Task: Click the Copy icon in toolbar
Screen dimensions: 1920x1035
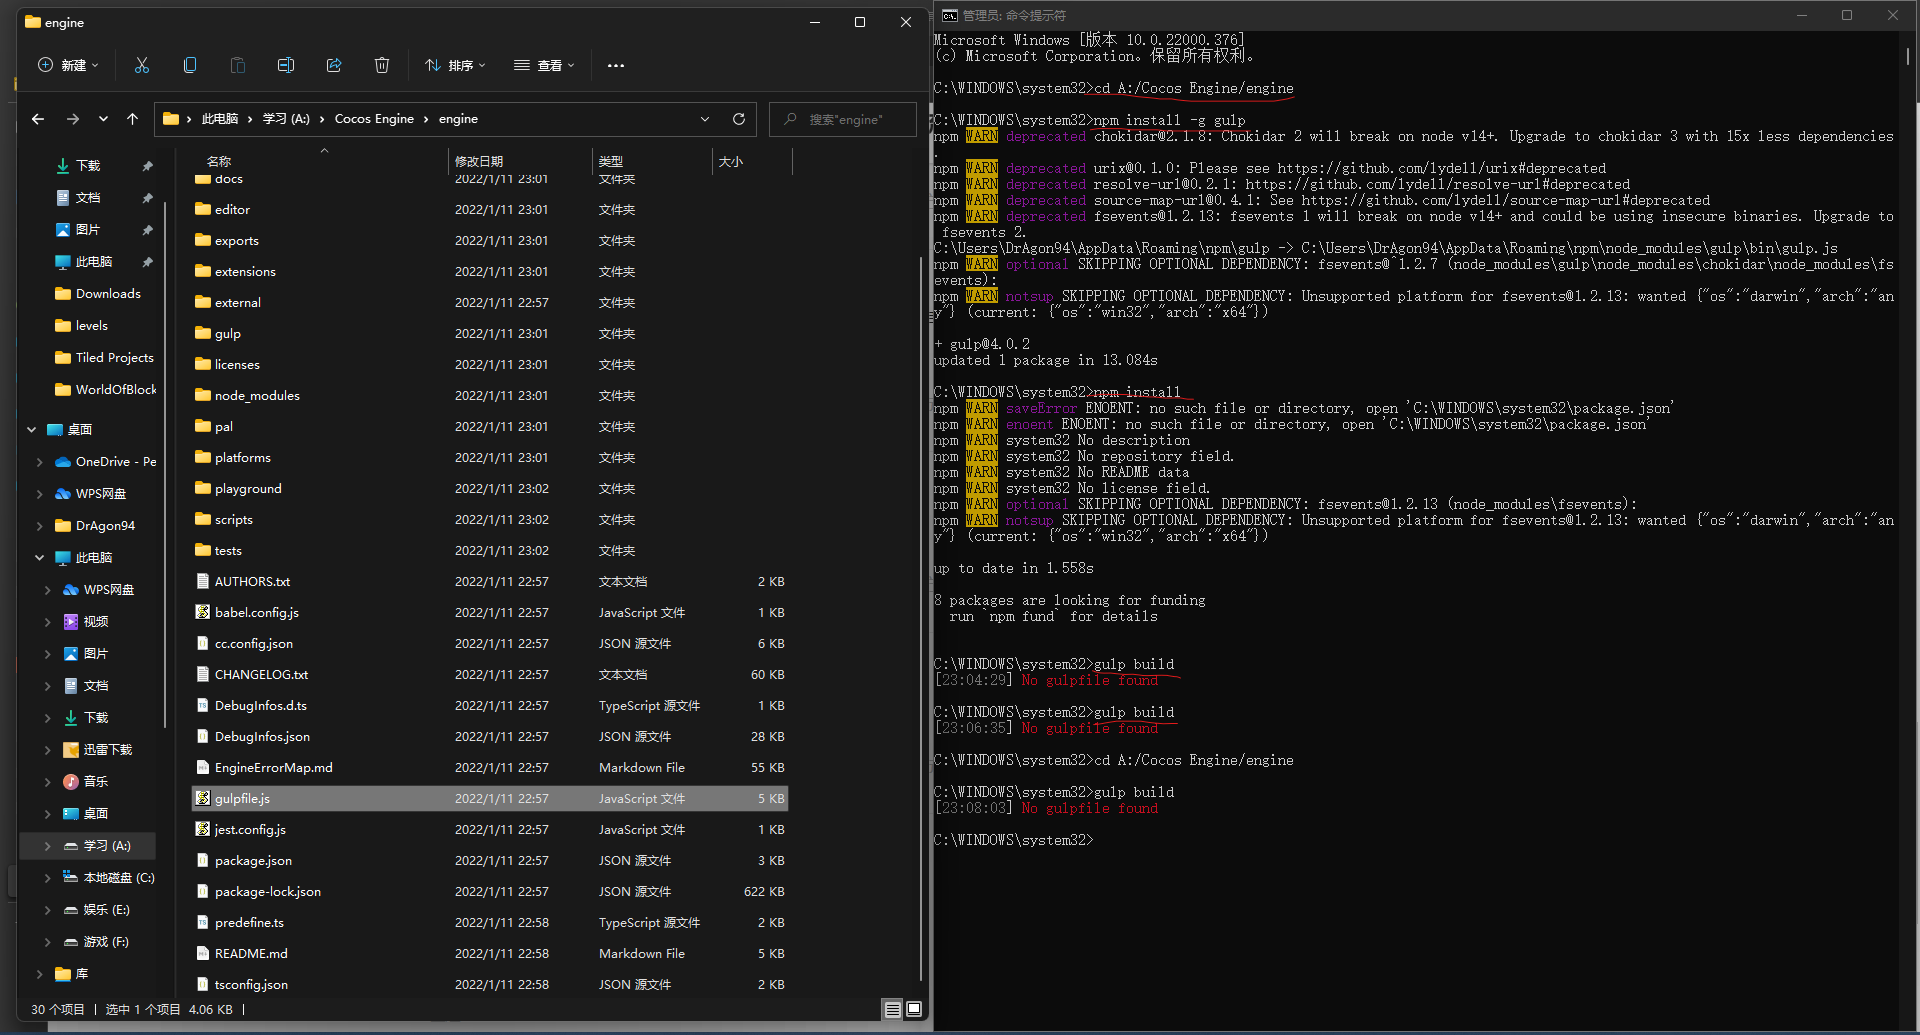Action: tap(190, 65)
